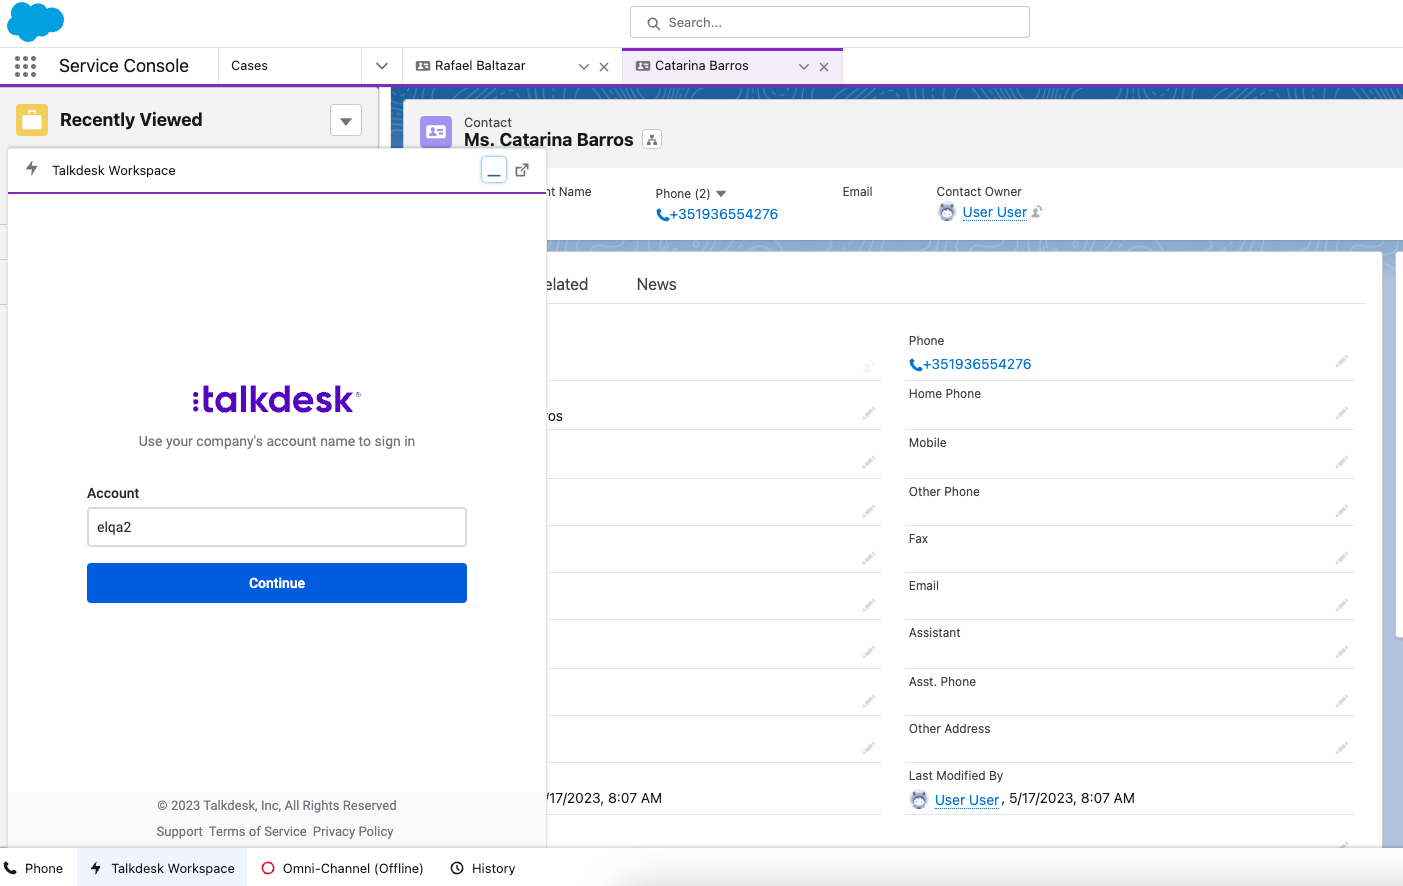
Task: Open the Terms of Service link
Action: [258, 832]
